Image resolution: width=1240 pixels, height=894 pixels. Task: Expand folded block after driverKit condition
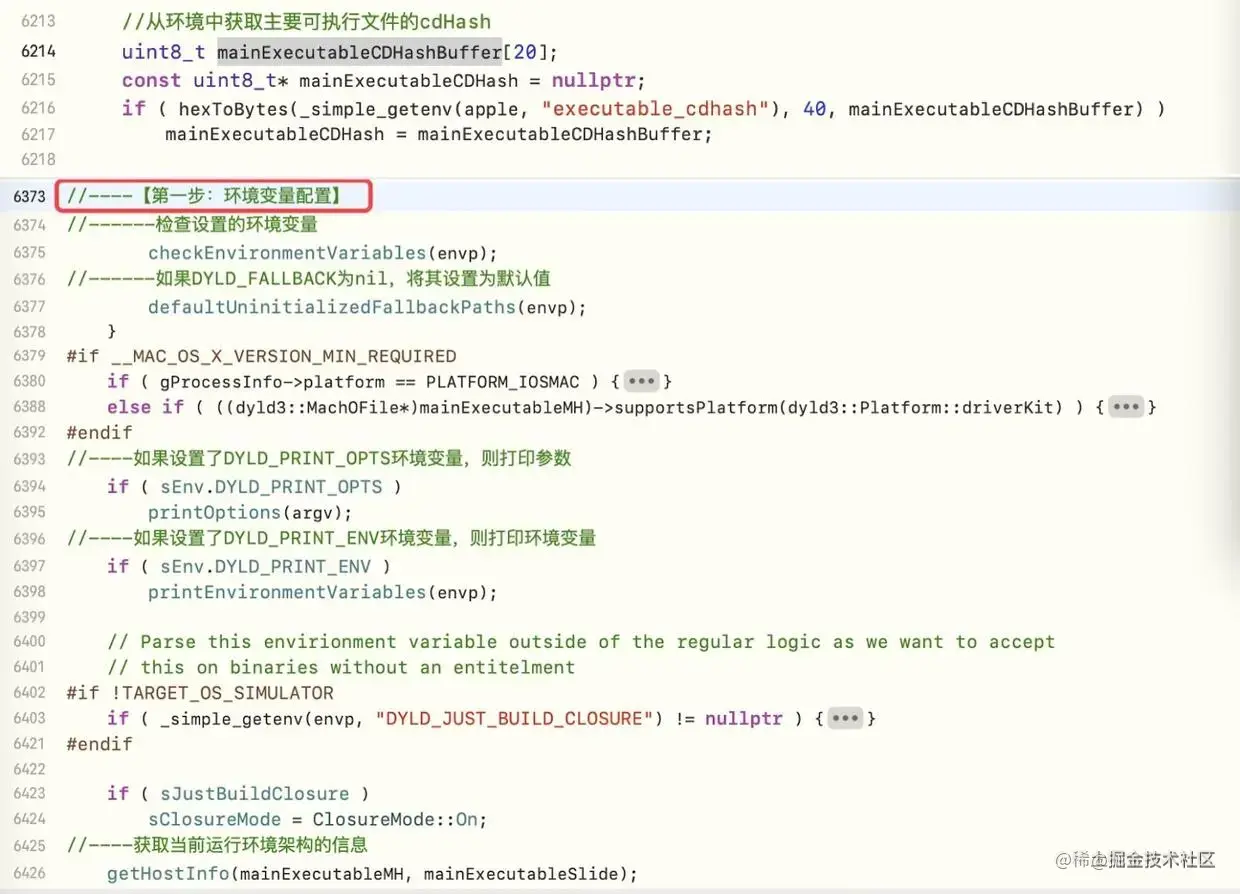(1126, 407)
